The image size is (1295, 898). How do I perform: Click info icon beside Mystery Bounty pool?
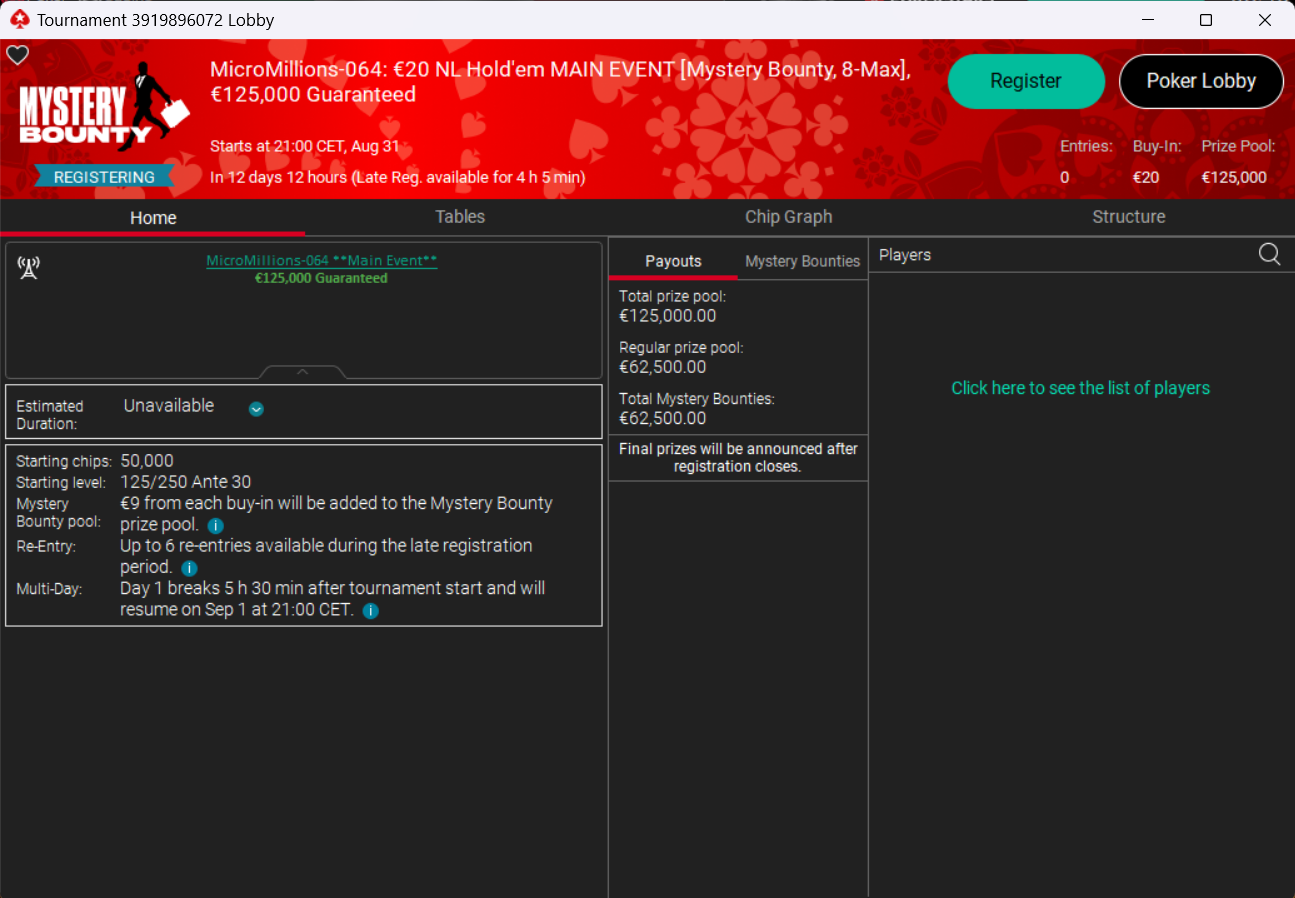215,526
